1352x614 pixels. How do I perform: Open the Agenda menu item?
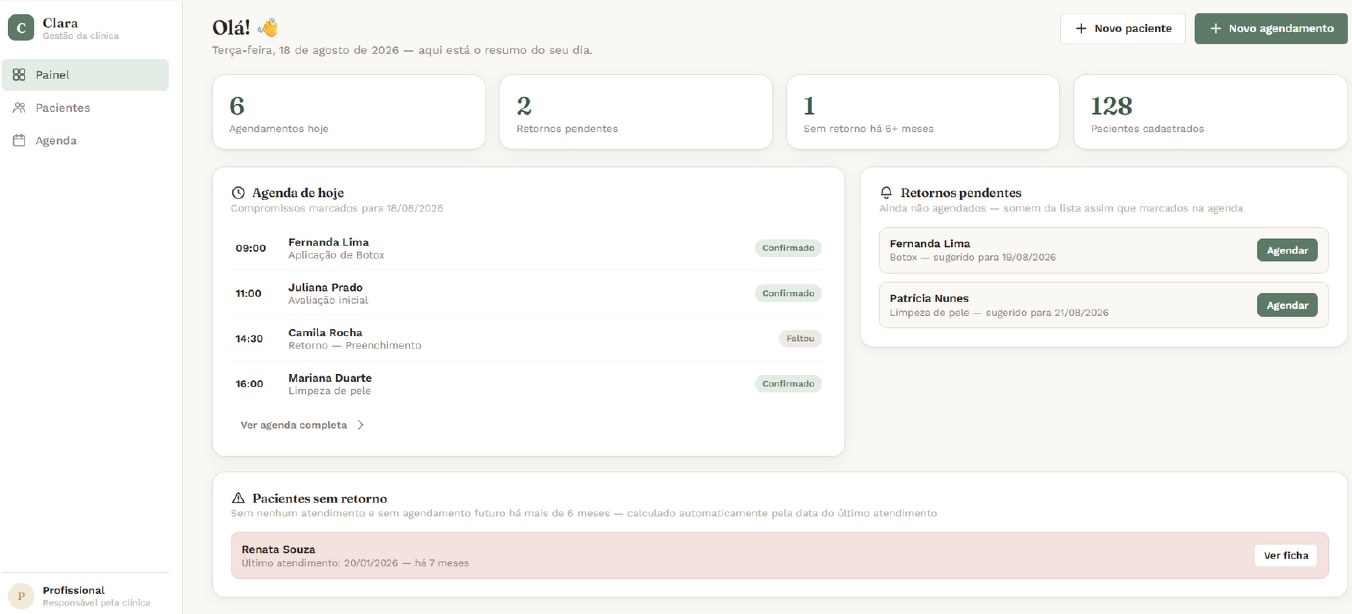85,141
